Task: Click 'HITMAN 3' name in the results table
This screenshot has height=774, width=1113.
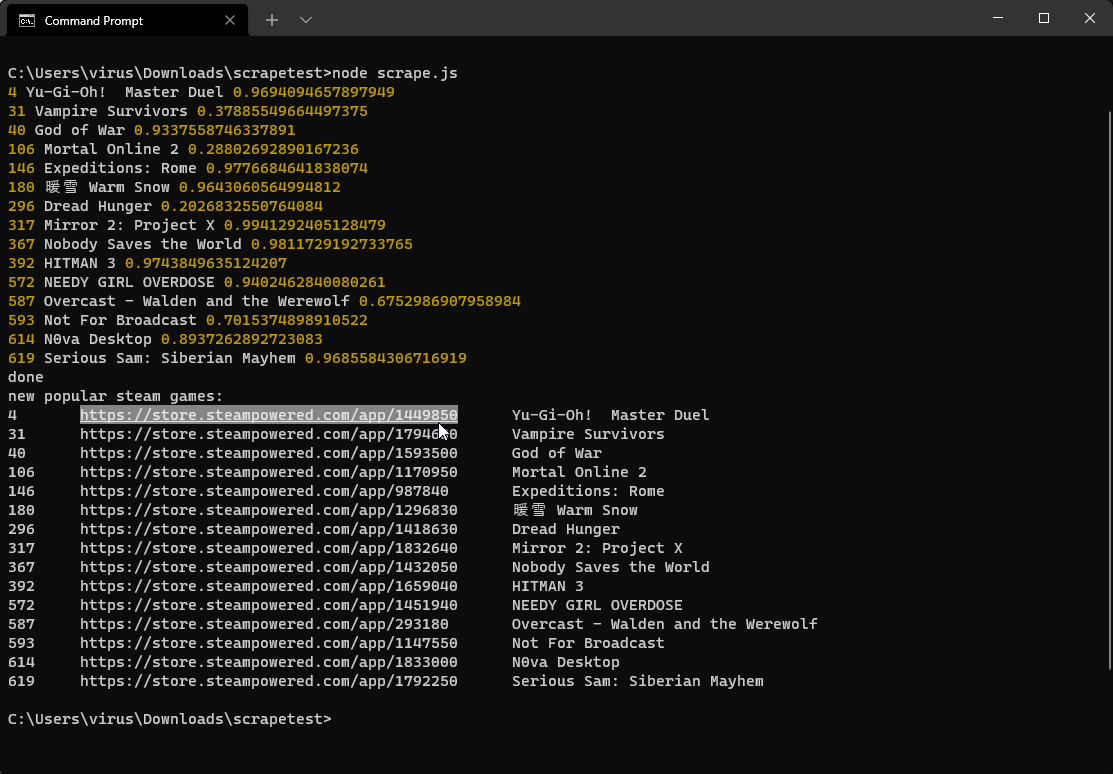Action: click(x=547, y=587)
